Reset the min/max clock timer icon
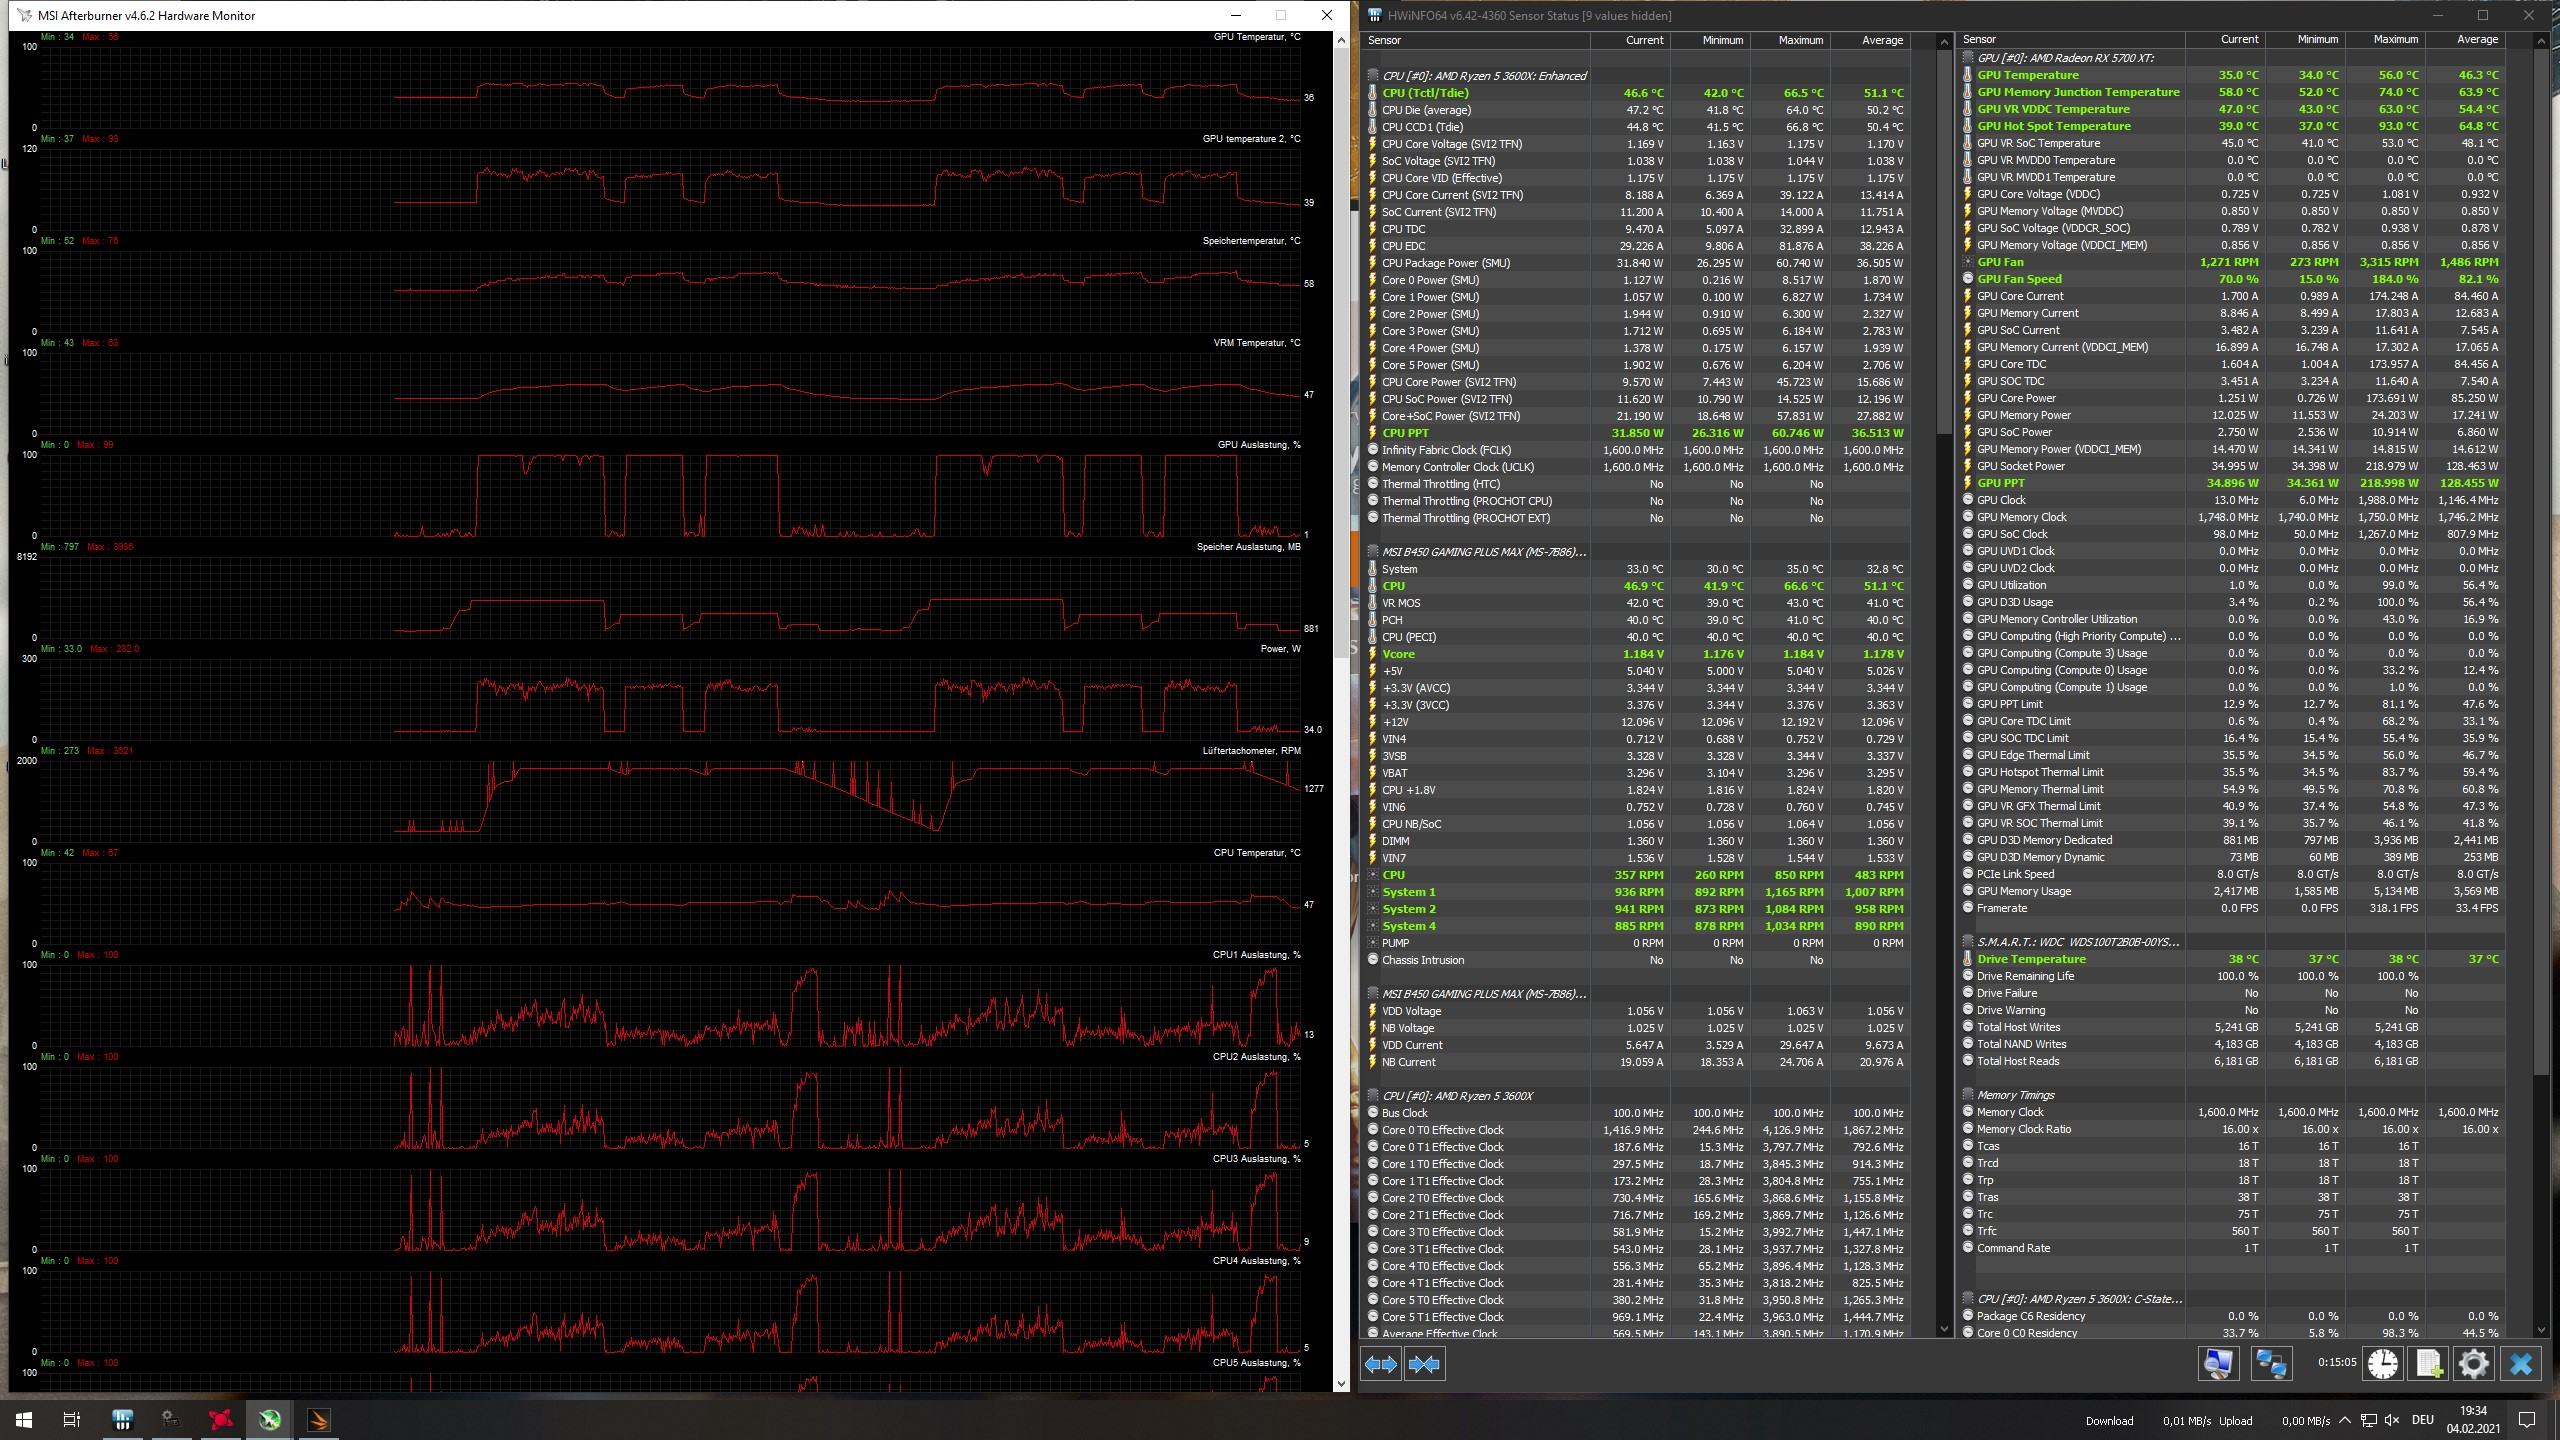This screenshot has width=2560, height=1440. (x=2382, y=1364)
